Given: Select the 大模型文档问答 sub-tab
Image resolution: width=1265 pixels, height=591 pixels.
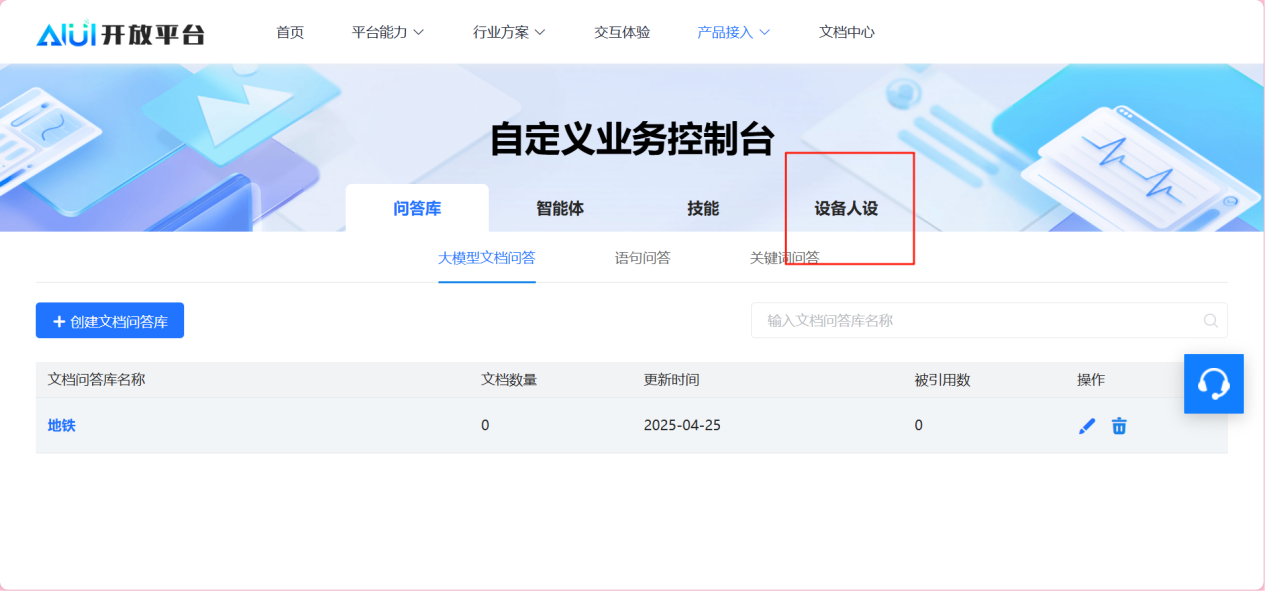Looking at the screenshot, I should 487,258.
